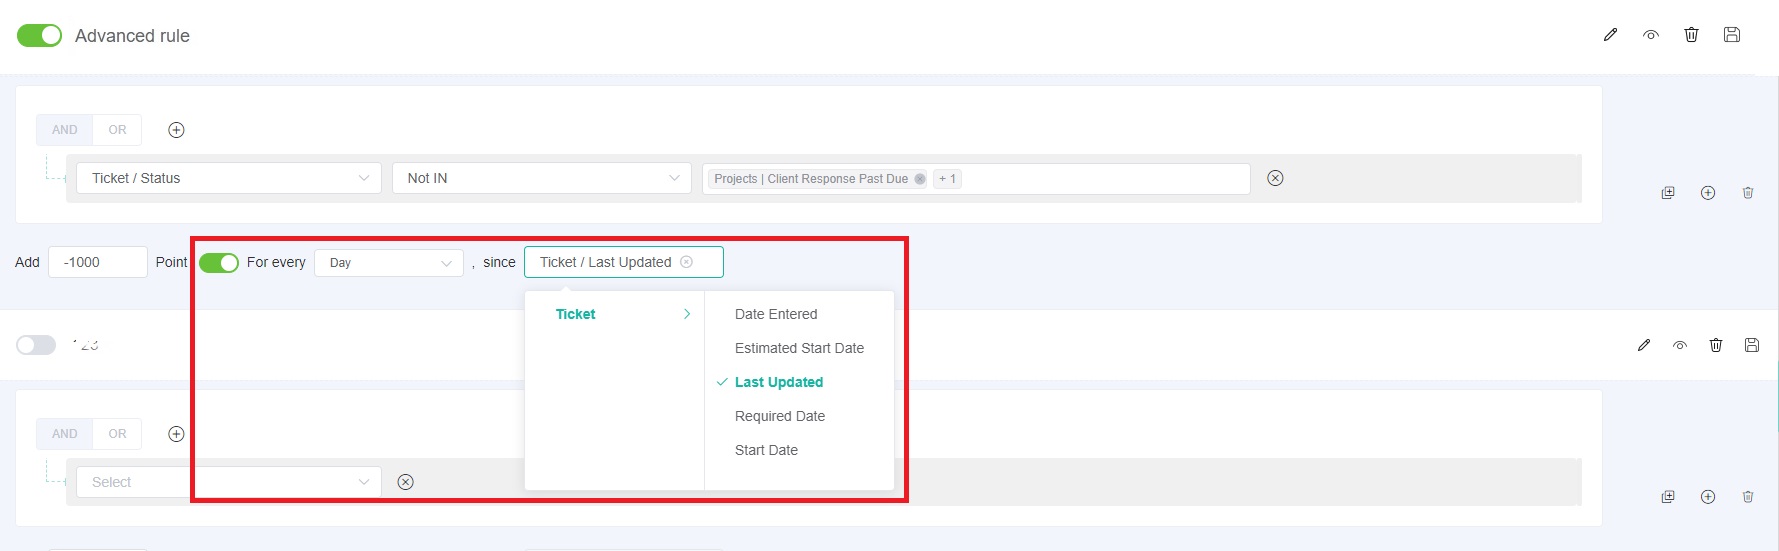Turn off the For every toggle

[219, 263]
